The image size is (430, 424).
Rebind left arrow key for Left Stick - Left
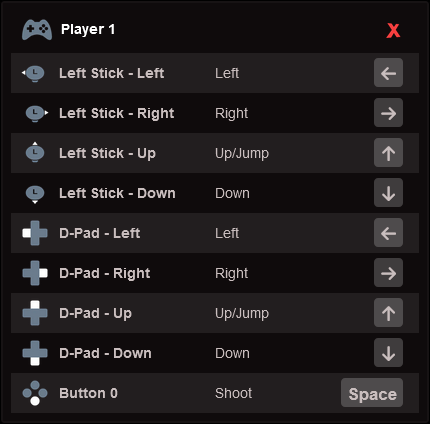click(388, 73)
